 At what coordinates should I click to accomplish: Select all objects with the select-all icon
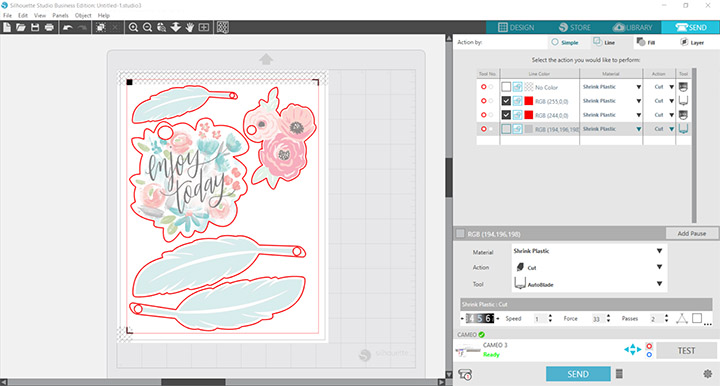(101, 28)
